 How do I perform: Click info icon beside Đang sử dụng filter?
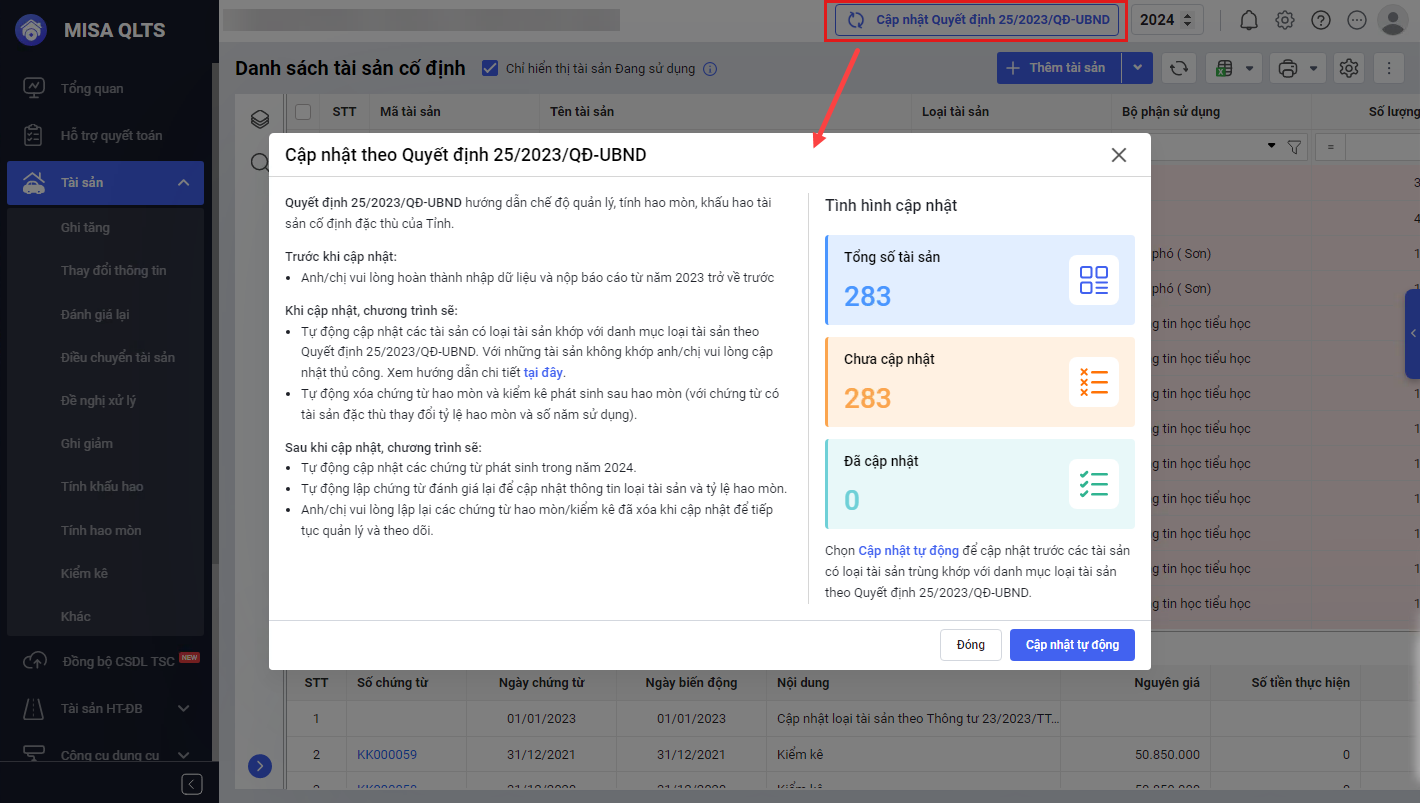point(710,69)
